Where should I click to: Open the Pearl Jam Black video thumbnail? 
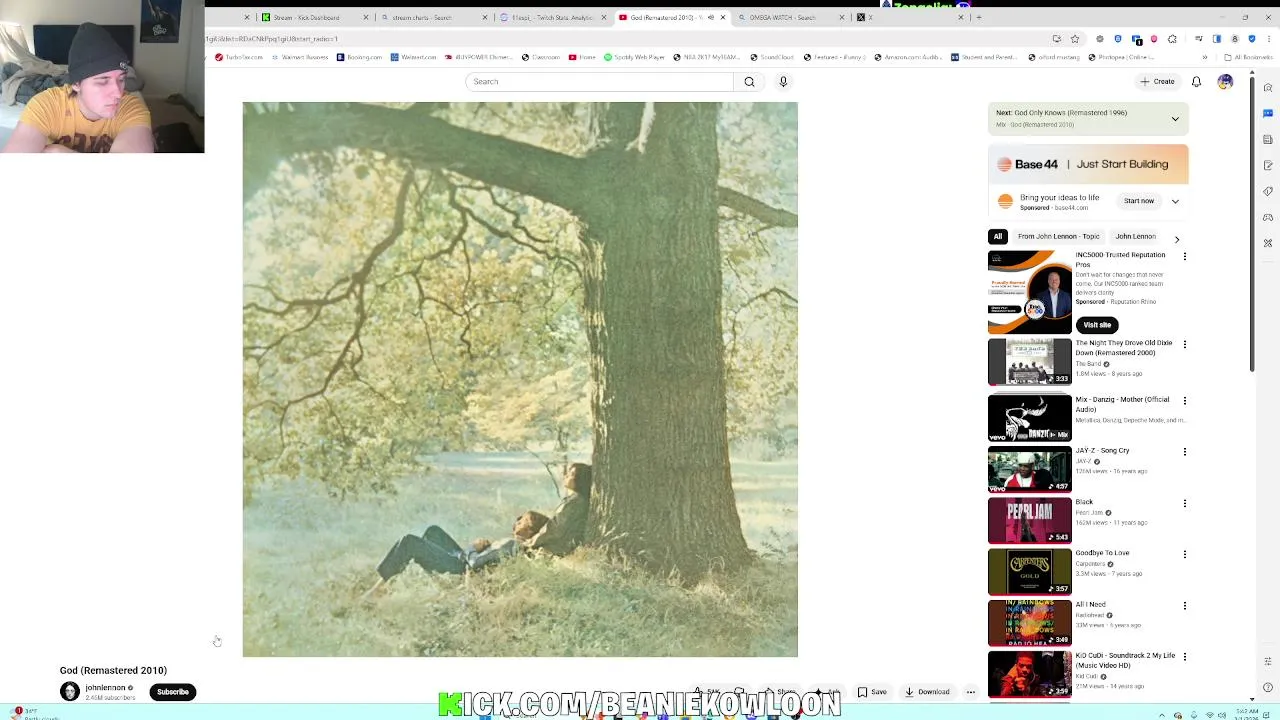pos(1029,520)
